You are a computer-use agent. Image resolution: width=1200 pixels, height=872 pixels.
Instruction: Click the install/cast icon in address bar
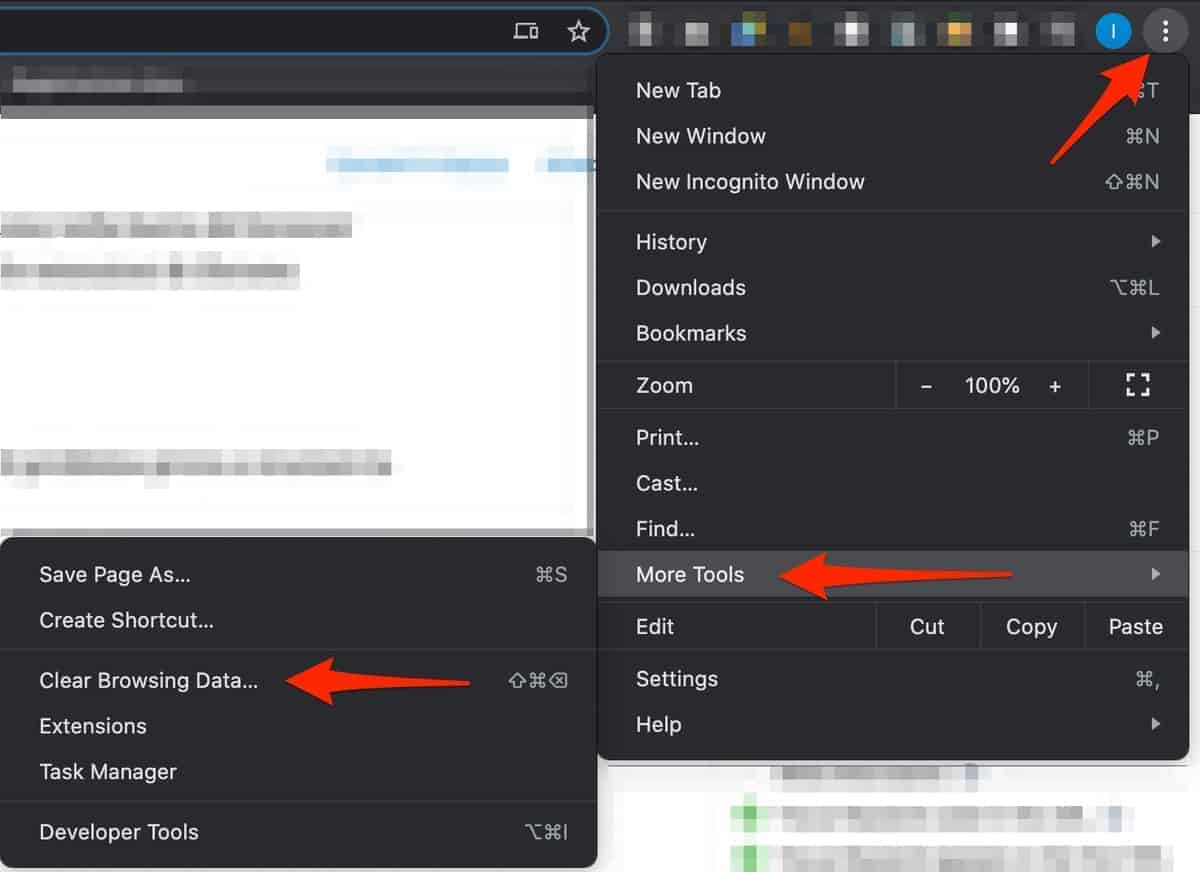click(x=526, y=32)
